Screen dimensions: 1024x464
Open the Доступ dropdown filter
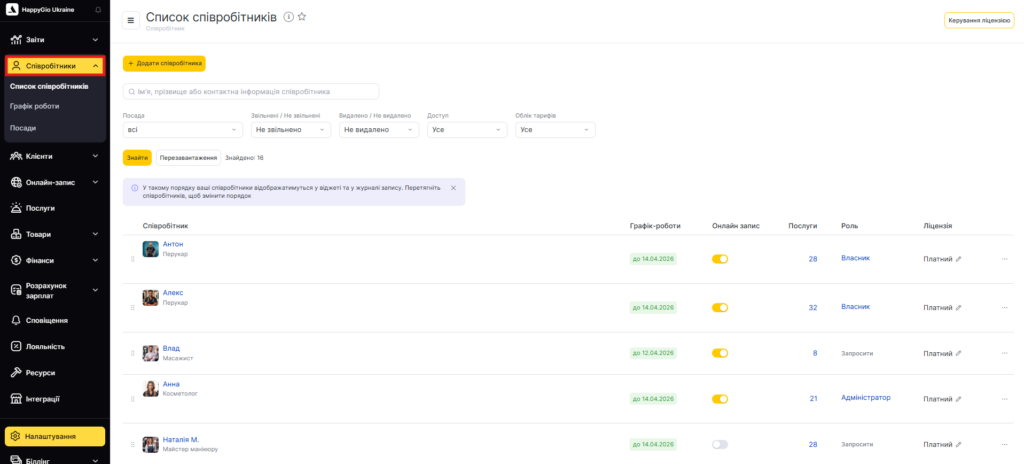point(466,130)
